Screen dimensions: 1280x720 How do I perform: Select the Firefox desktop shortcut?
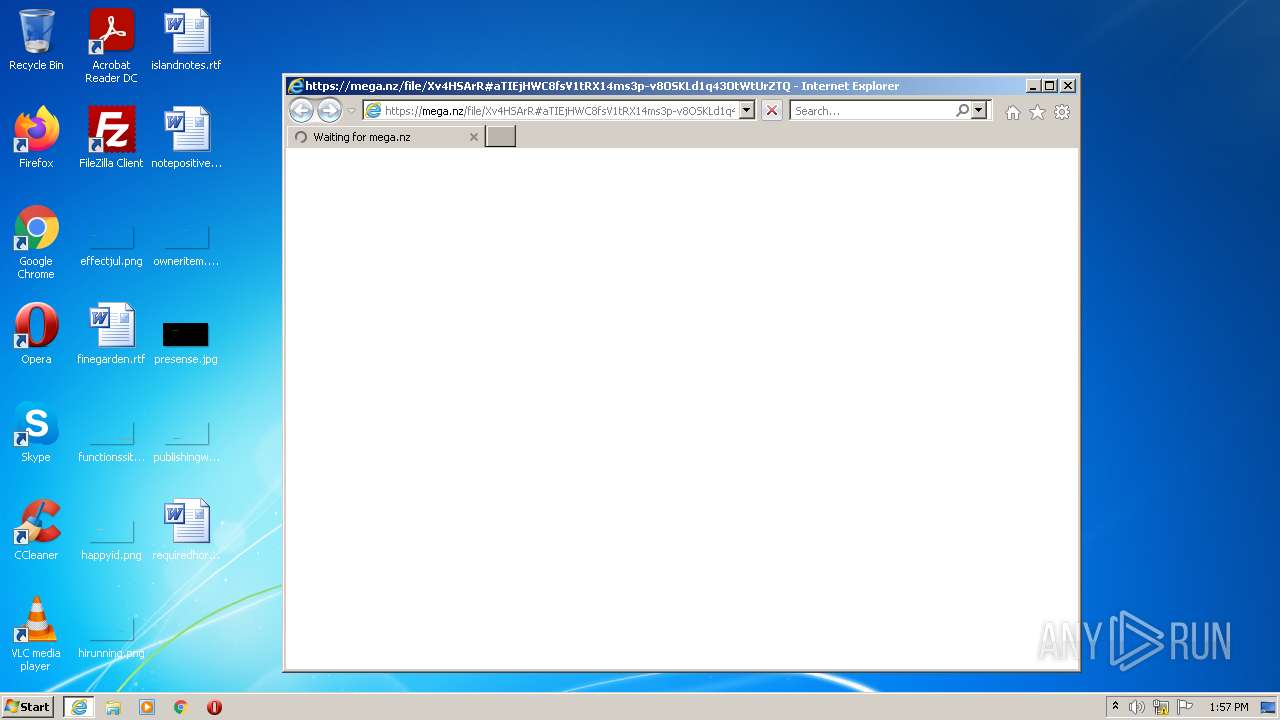coord(36,138)
